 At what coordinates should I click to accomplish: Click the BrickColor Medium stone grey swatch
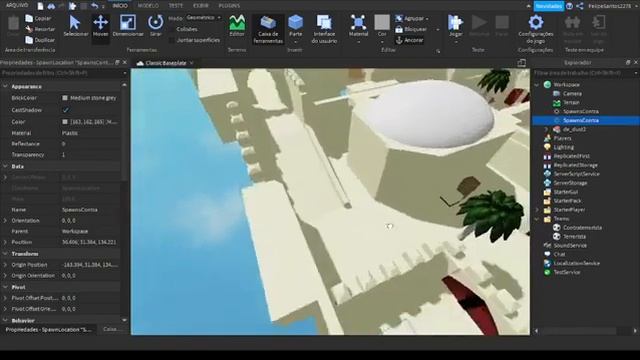[65, 98]
